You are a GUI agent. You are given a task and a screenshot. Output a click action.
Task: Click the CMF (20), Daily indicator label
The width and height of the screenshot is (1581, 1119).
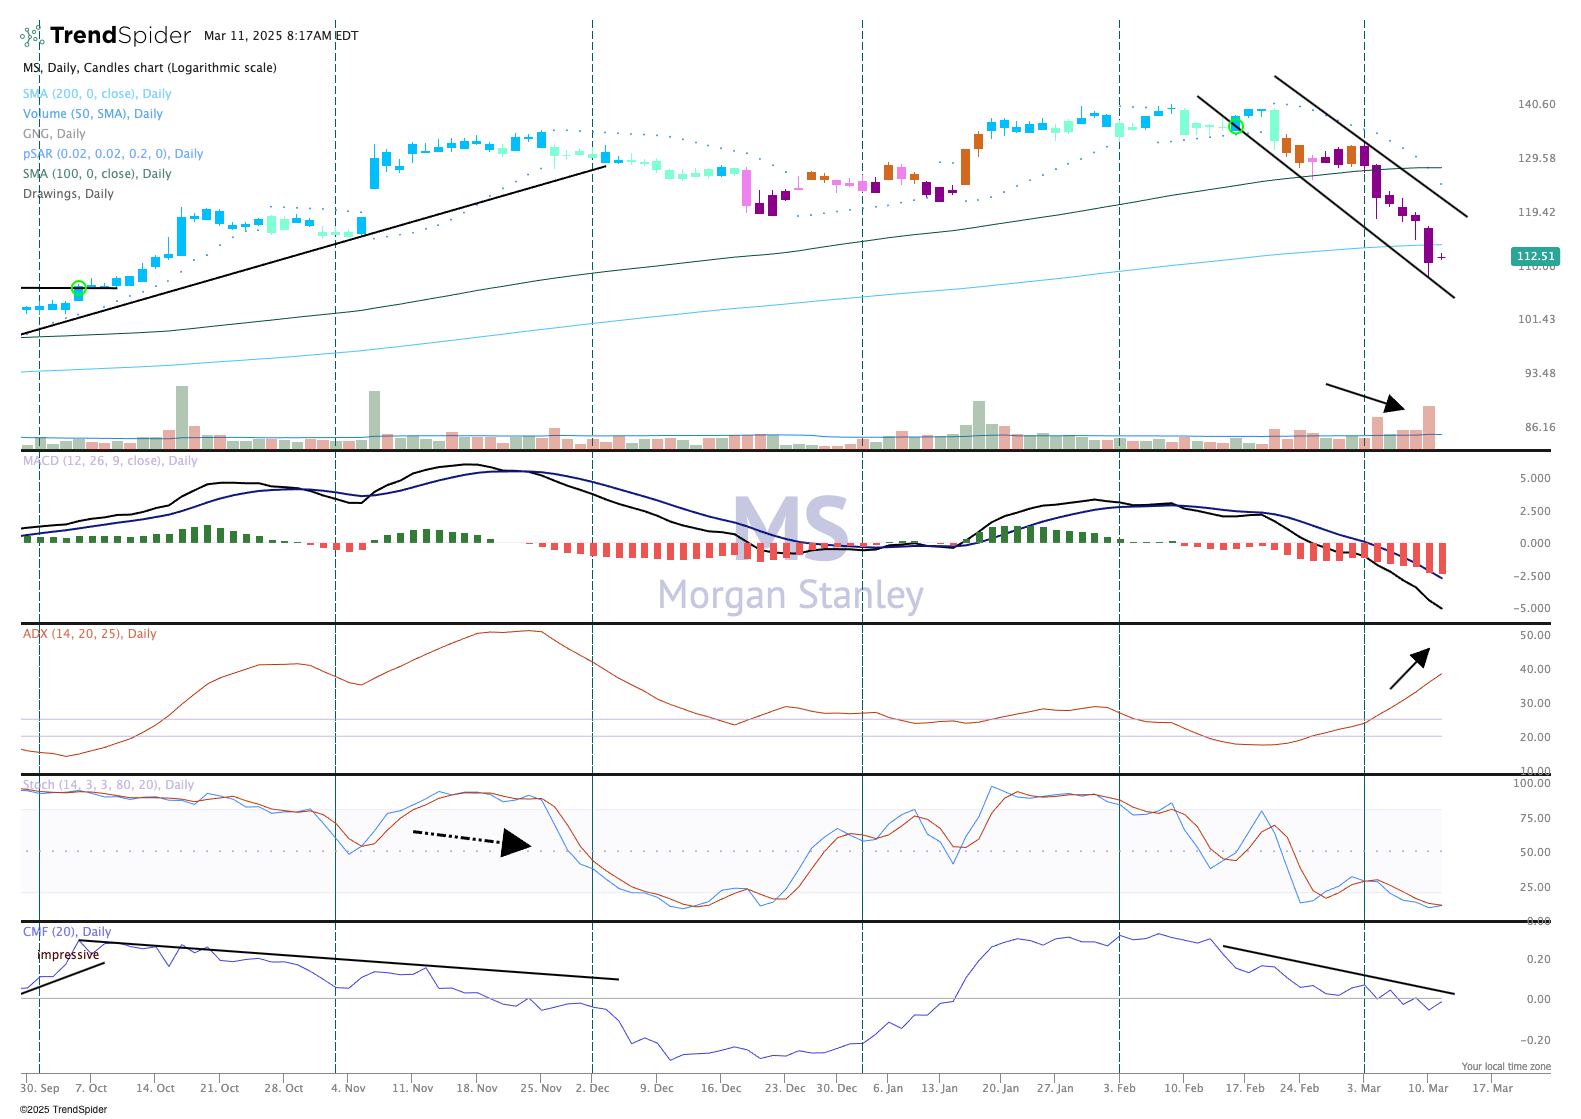point(67,932)
